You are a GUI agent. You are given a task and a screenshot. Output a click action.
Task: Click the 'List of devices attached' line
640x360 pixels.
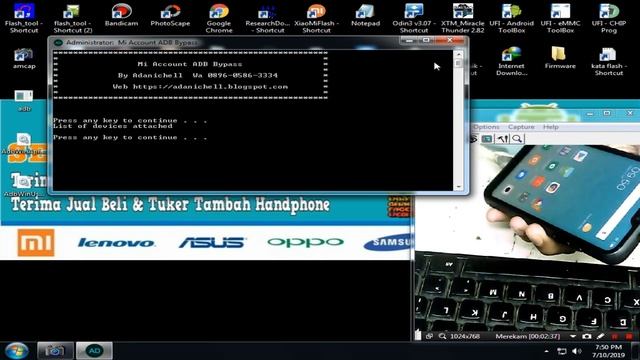click(x=113, y=126)
